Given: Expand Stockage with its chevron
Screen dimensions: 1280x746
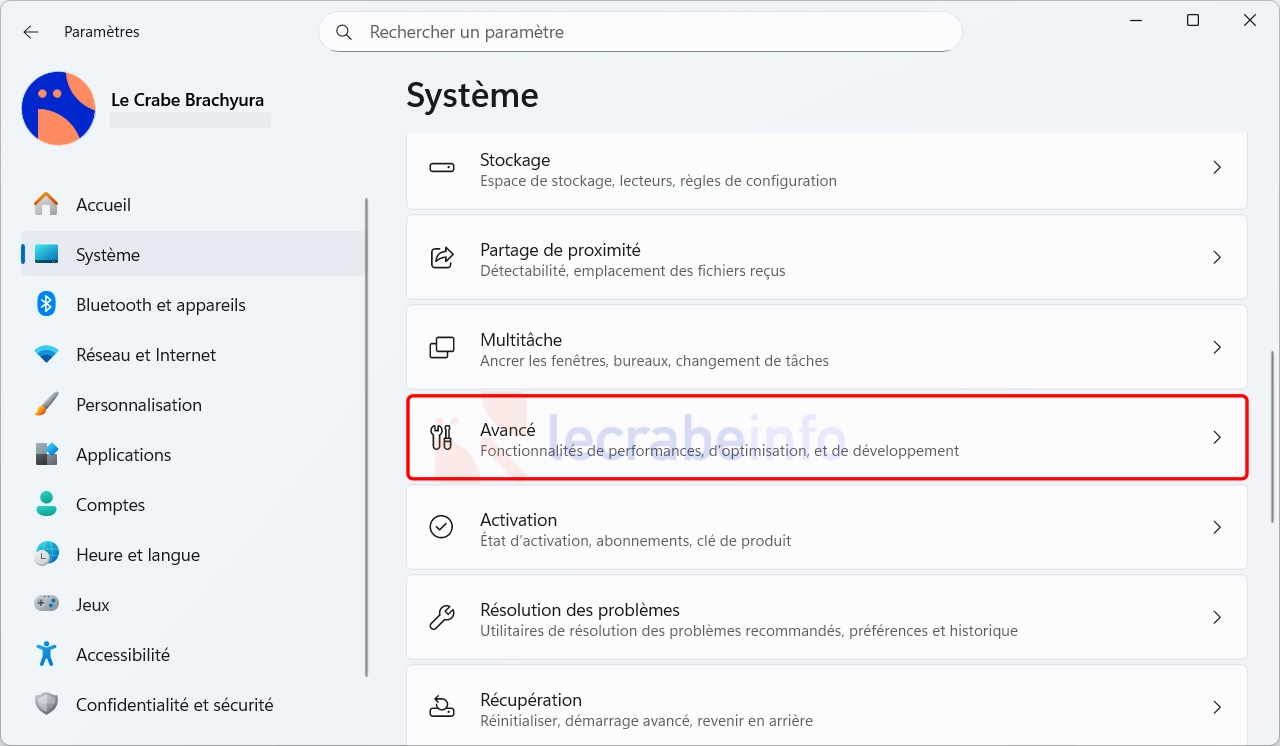Looking at the screenshot, I should pyautogui.click(x=1217, y=168).
